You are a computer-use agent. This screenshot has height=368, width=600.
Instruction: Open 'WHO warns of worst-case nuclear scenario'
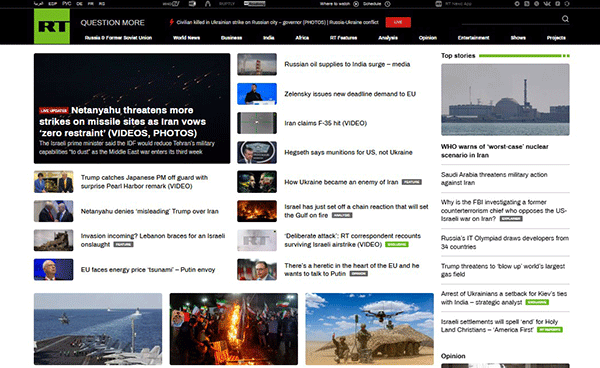(x=494, y=151)
